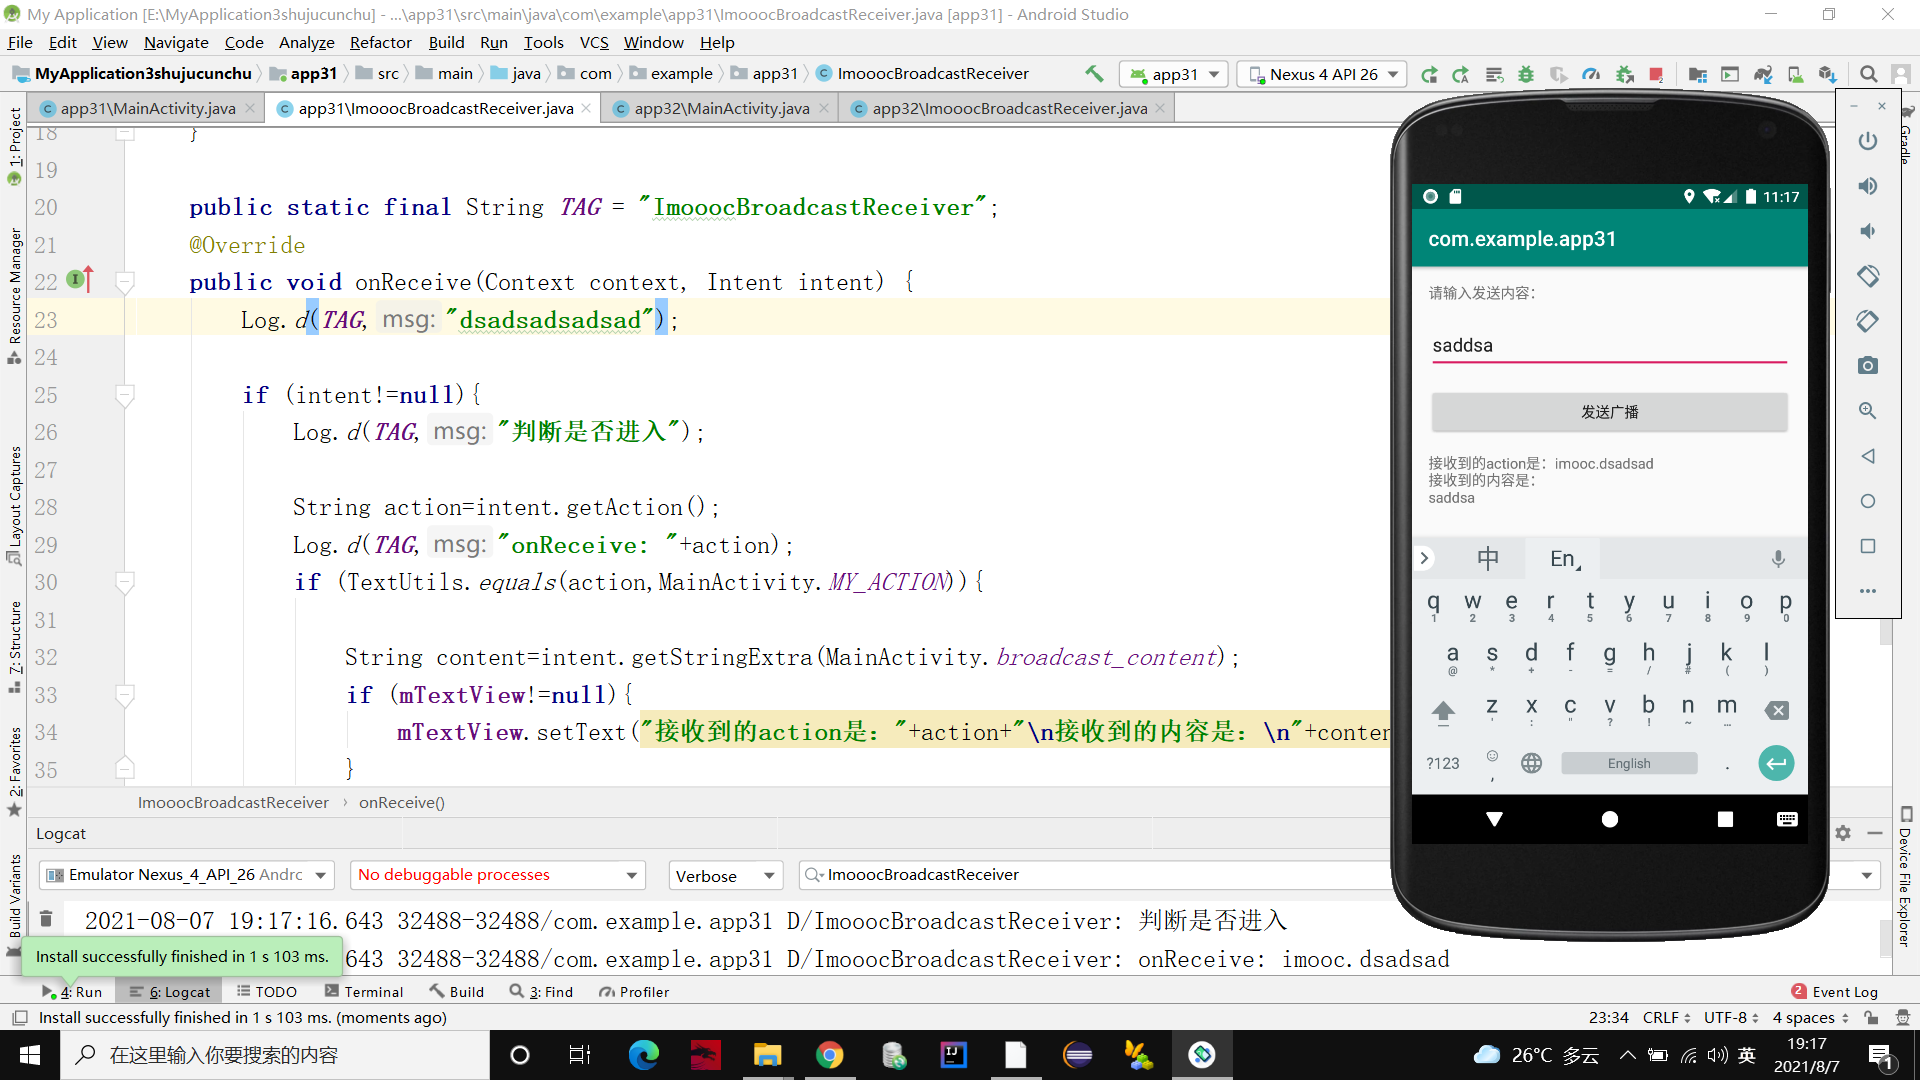Switch to app31\MainActivity.java tab

[147, 108]
